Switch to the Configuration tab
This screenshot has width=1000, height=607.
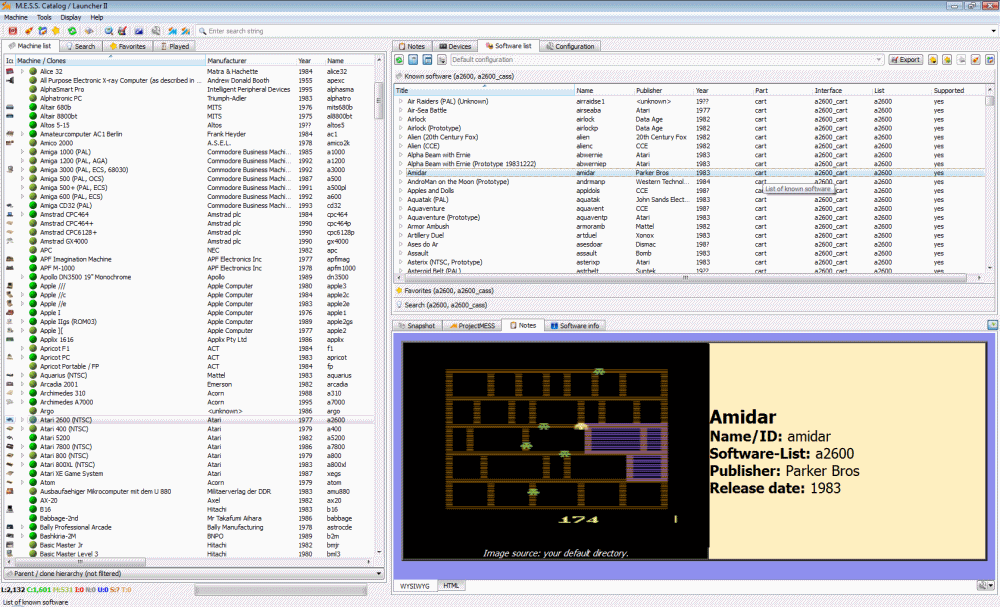tap(570, 46)
